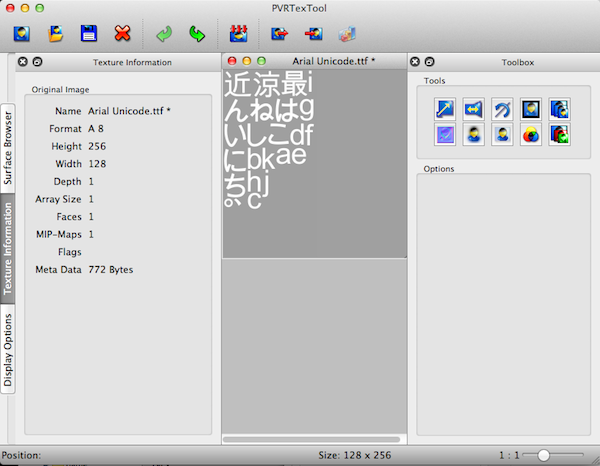Save texture using the floppy disk icon

(89, 34)
